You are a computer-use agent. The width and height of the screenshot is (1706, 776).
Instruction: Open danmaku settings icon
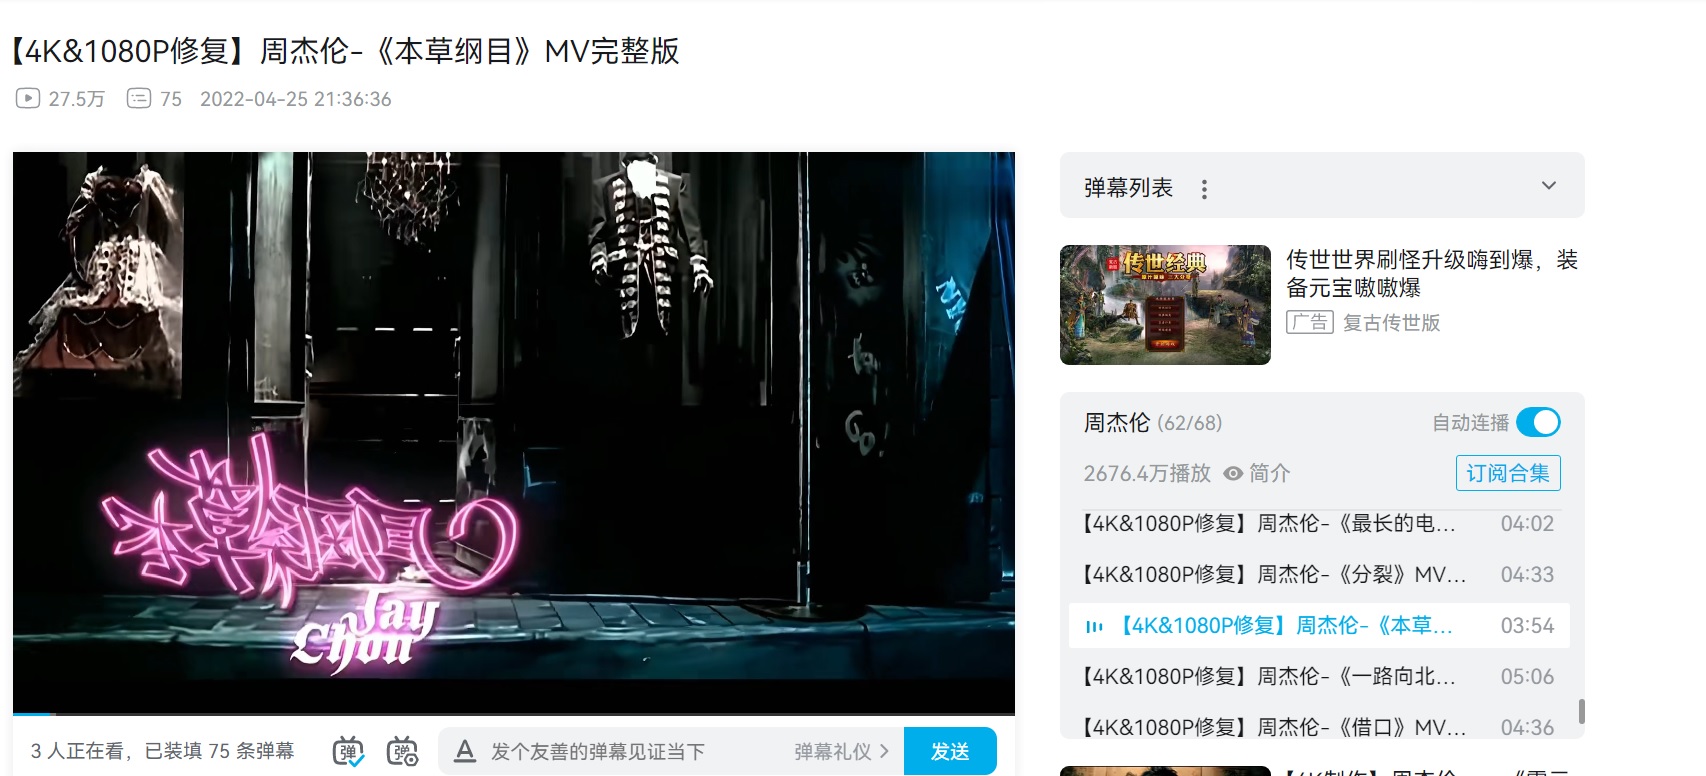tap(402, 751)
